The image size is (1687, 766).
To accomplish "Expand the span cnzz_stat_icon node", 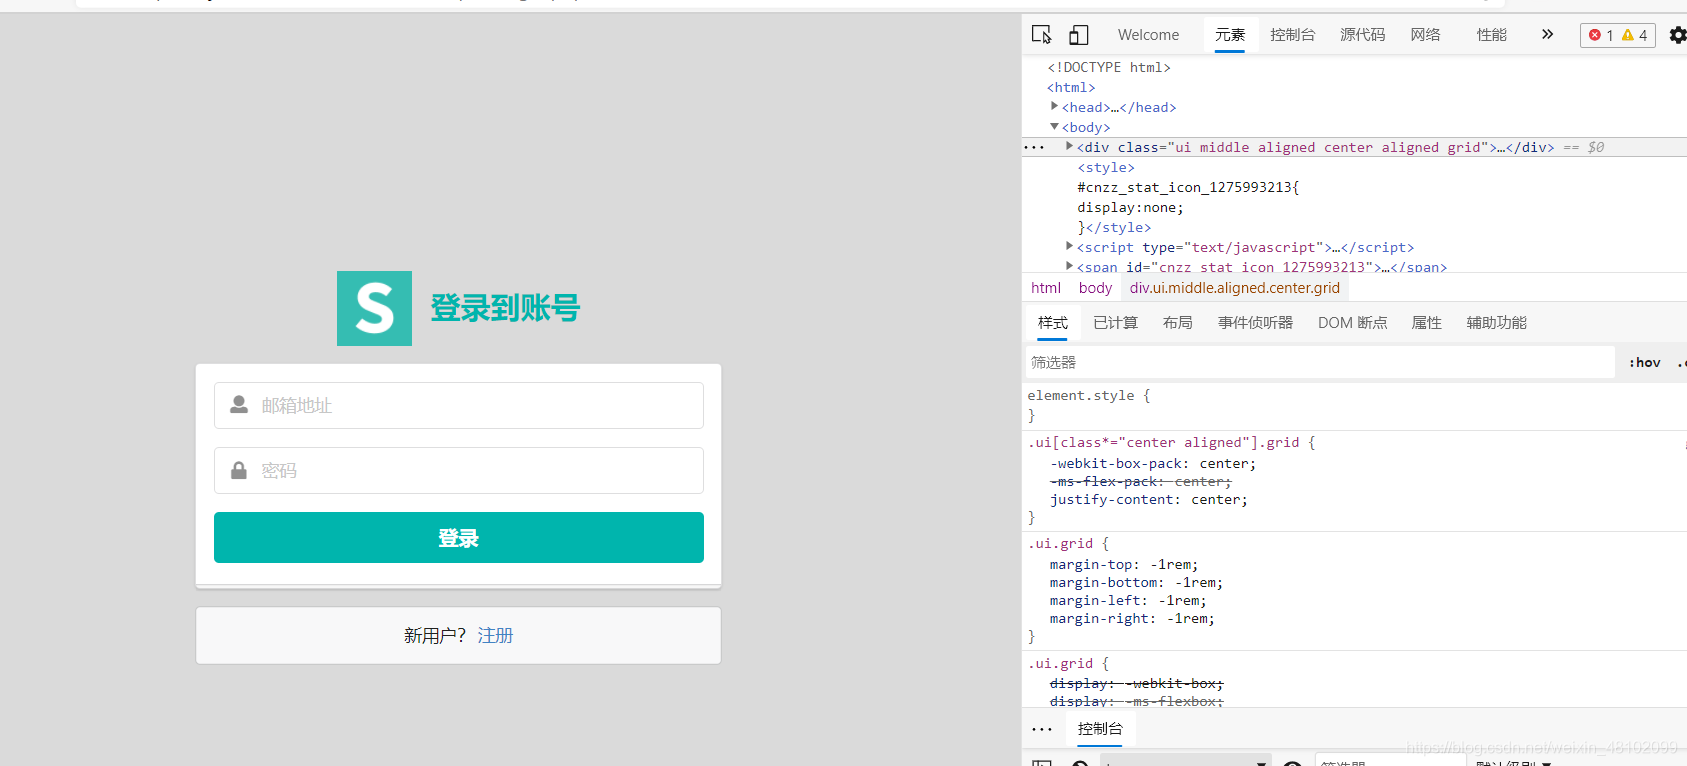I will 1069,266.
